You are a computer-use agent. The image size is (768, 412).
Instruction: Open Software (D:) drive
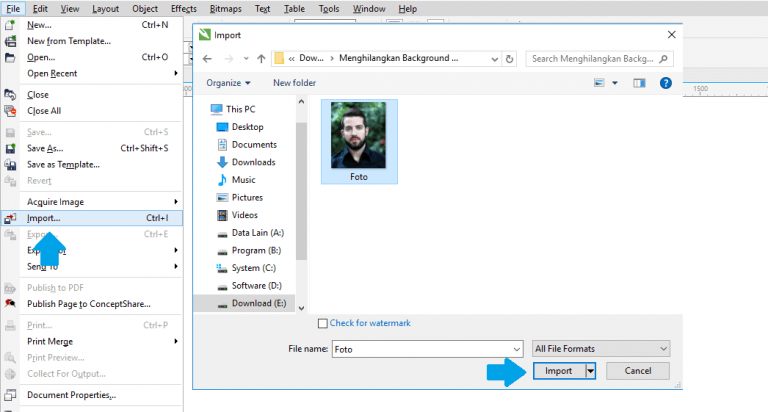pyautogui.click(x=249, y=286)
